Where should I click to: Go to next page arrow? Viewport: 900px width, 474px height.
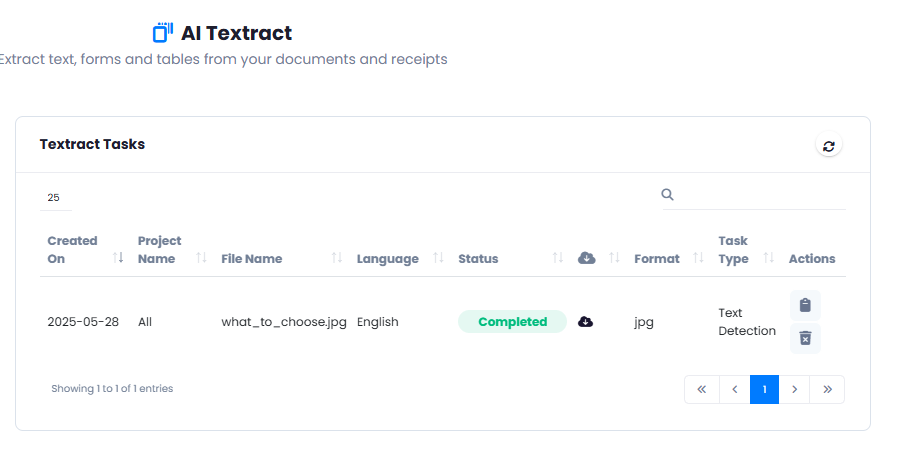(794, 390)
